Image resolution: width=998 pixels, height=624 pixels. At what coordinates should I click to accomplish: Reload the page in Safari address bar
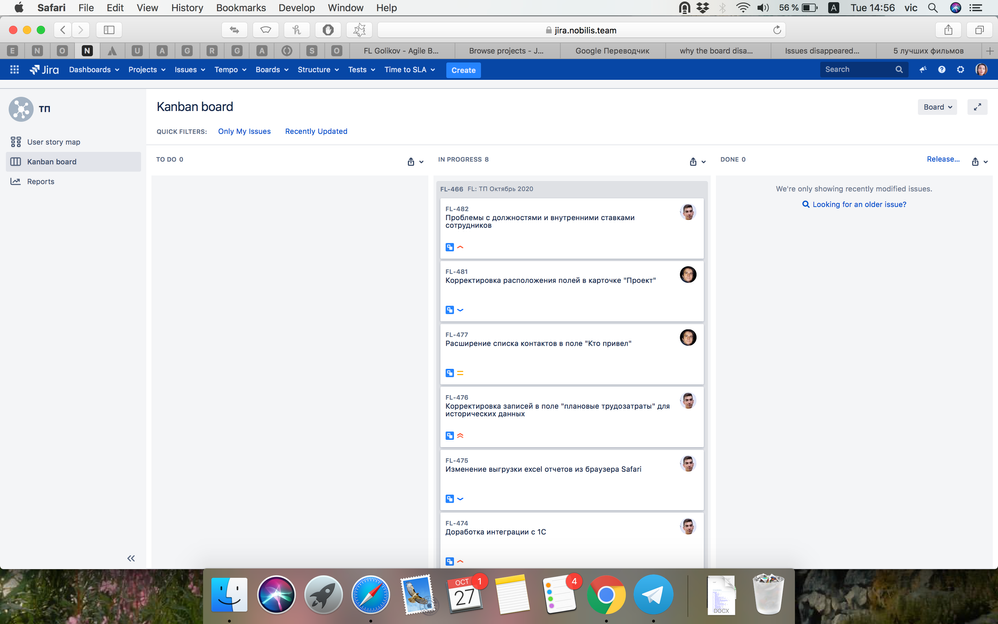click(x=777, y=30)
